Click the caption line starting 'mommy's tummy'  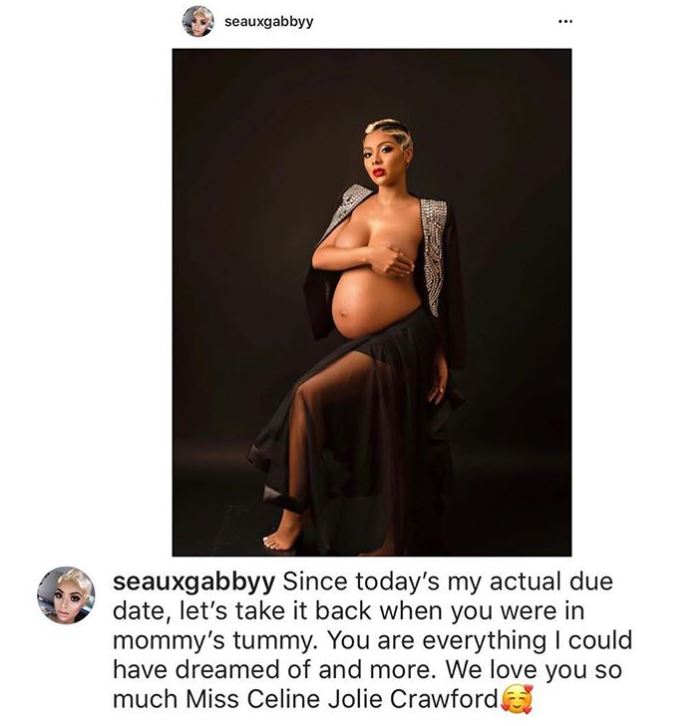373,641
